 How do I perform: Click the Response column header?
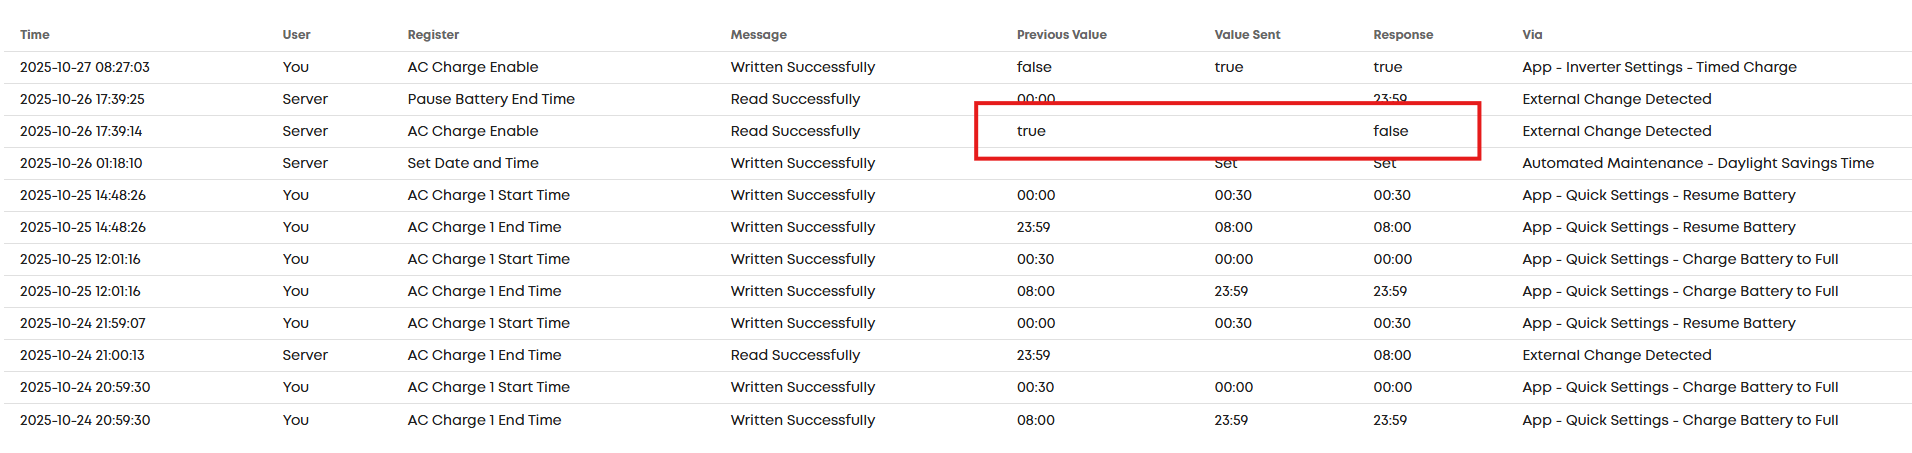click(1403, 35)
